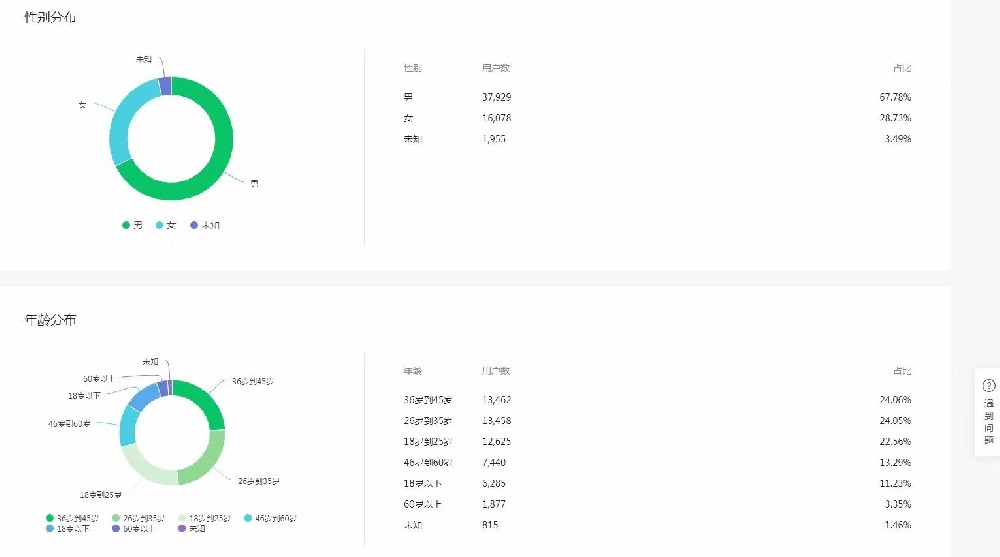Toggle the 36岁到45岁 age legend item
Screen dimensions: 1000x557
coord(72,518)
